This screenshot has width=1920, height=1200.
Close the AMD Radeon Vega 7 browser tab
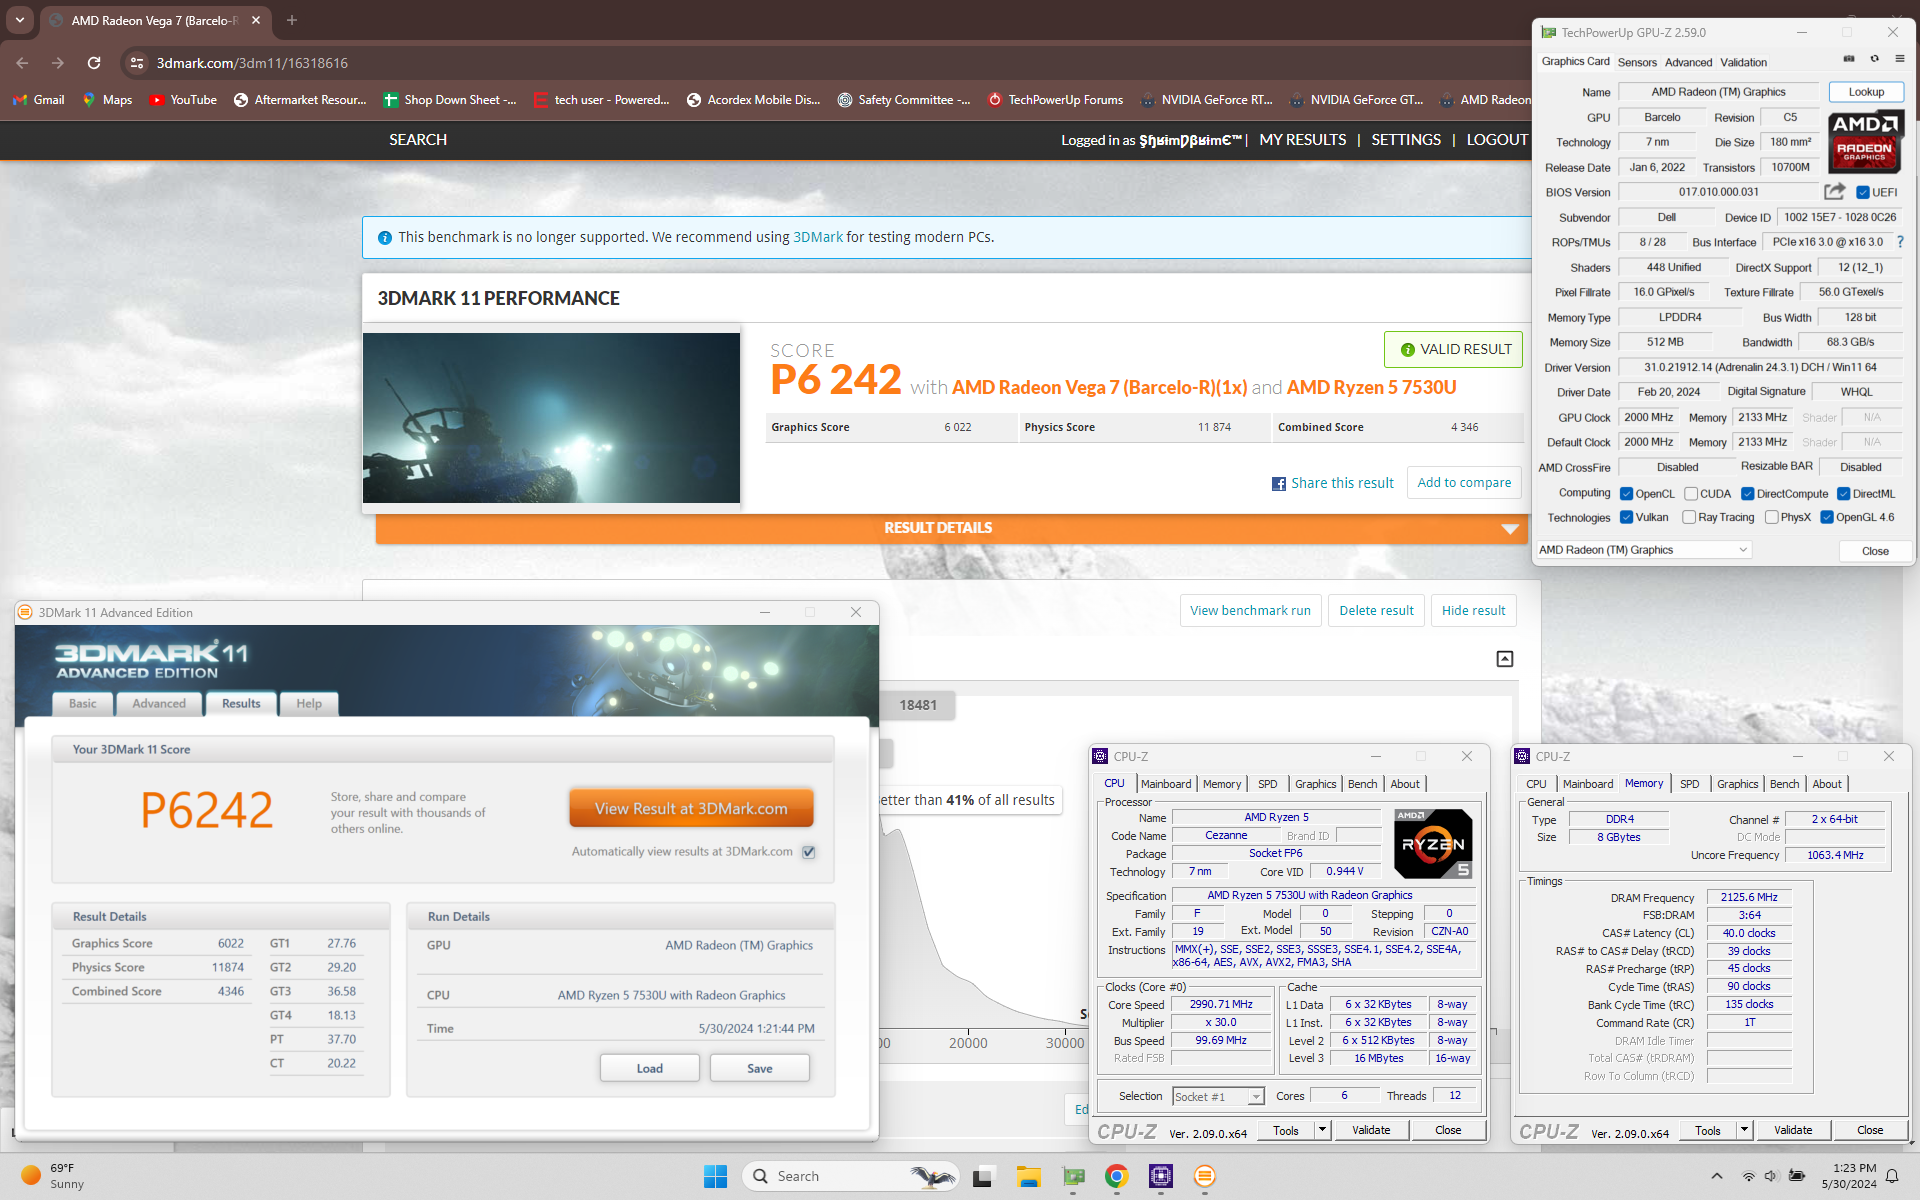point(256,20)
